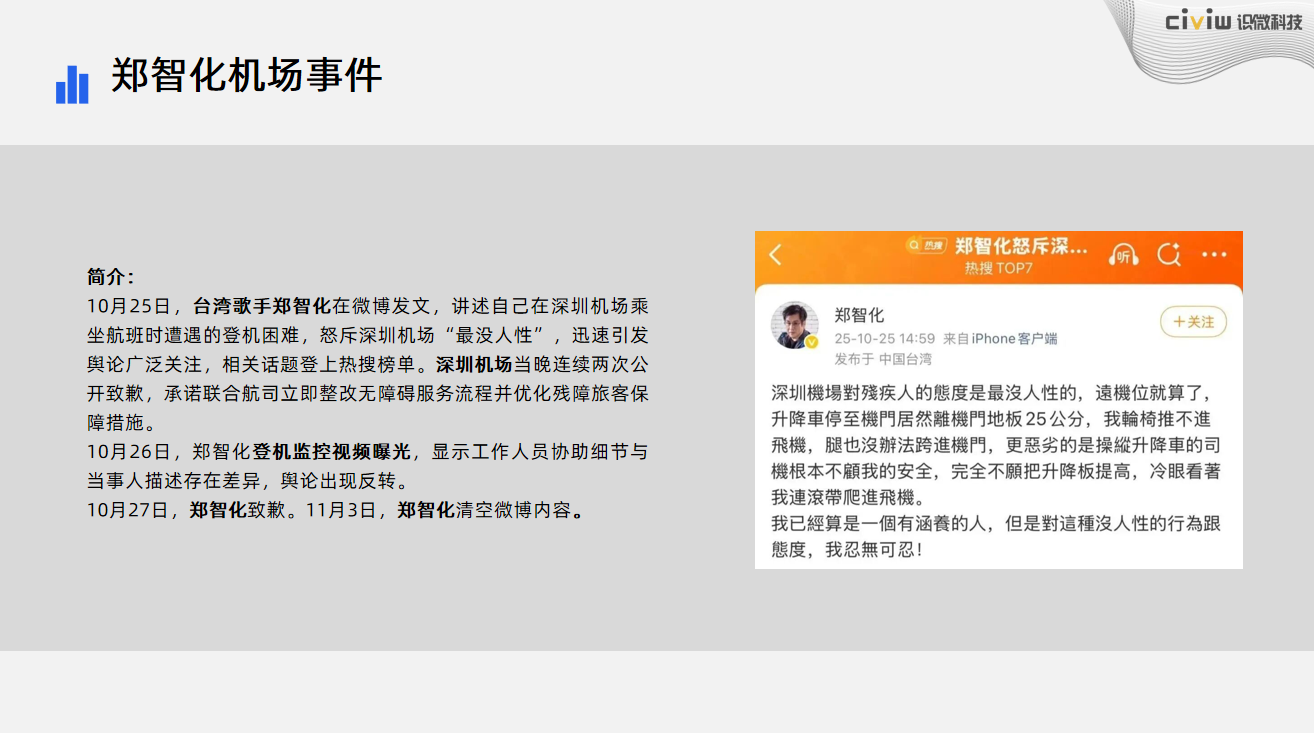Open the sparkle magnifier search icon
This screenshot has height=733, width=1314.
pos(1169,255)
